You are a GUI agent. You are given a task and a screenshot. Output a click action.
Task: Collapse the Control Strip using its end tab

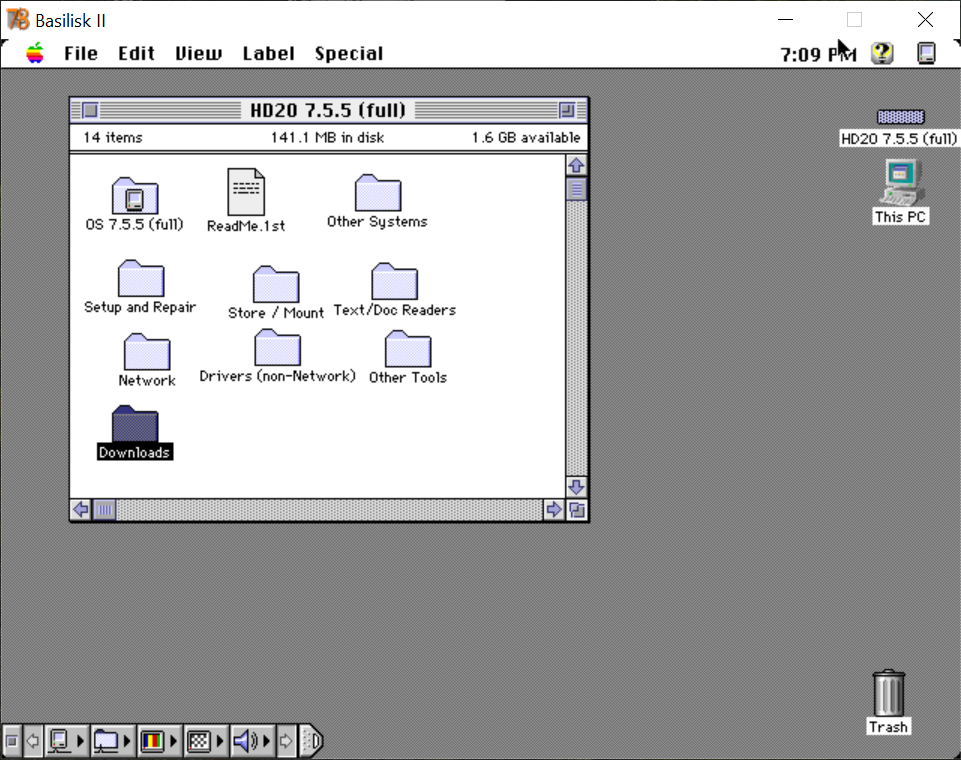point(311,742)
